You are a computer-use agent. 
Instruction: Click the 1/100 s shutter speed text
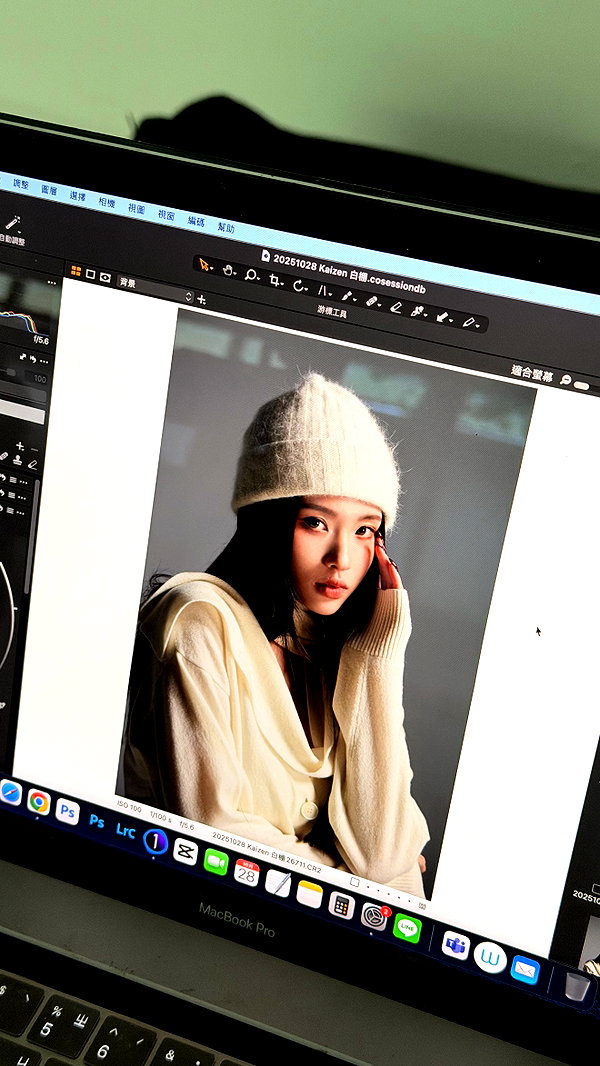(161, 815)
